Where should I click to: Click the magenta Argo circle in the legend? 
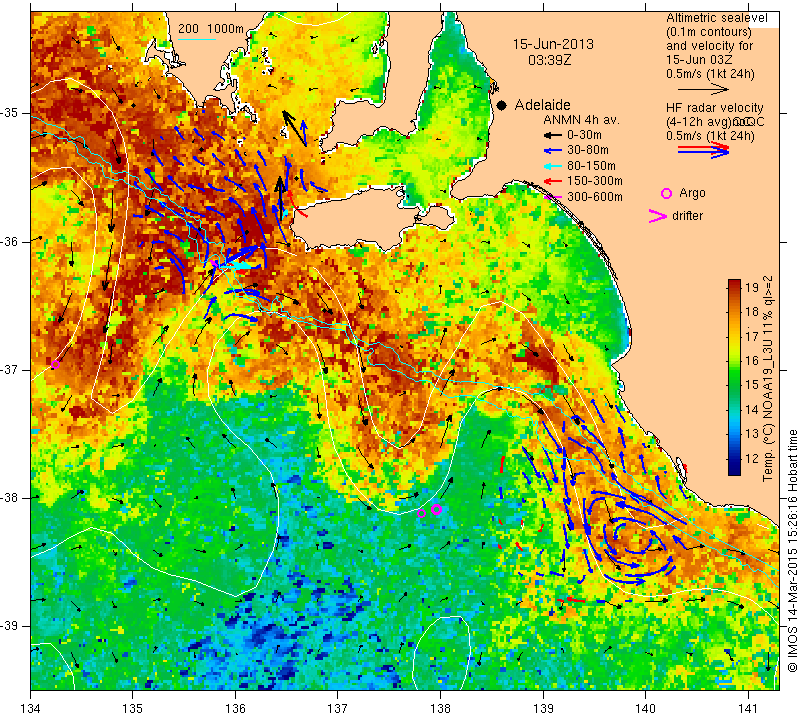pyautogui.click(x=666, y=193)
